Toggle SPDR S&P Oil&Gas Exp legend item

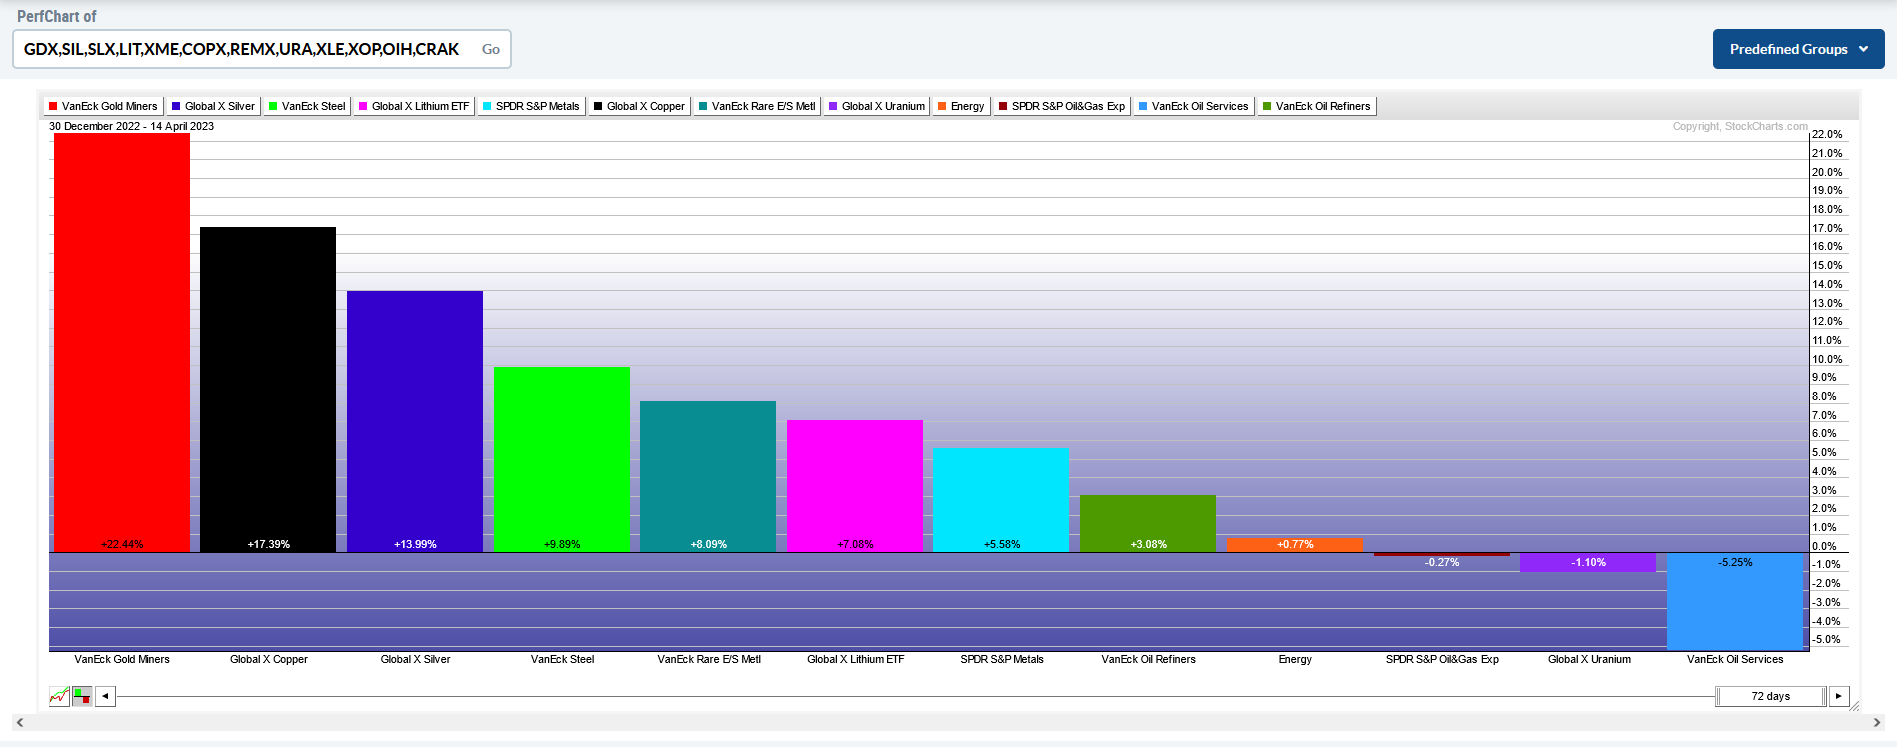click(x=1062, y=106)
